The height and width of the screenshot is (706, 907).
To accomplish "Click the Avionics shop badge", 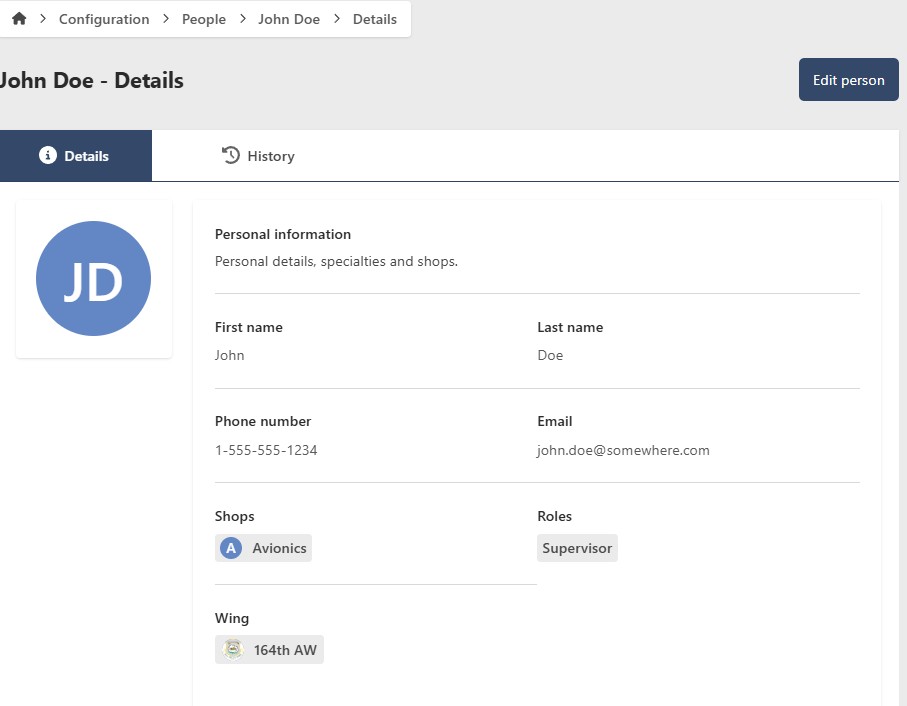I will pos(263,547).
